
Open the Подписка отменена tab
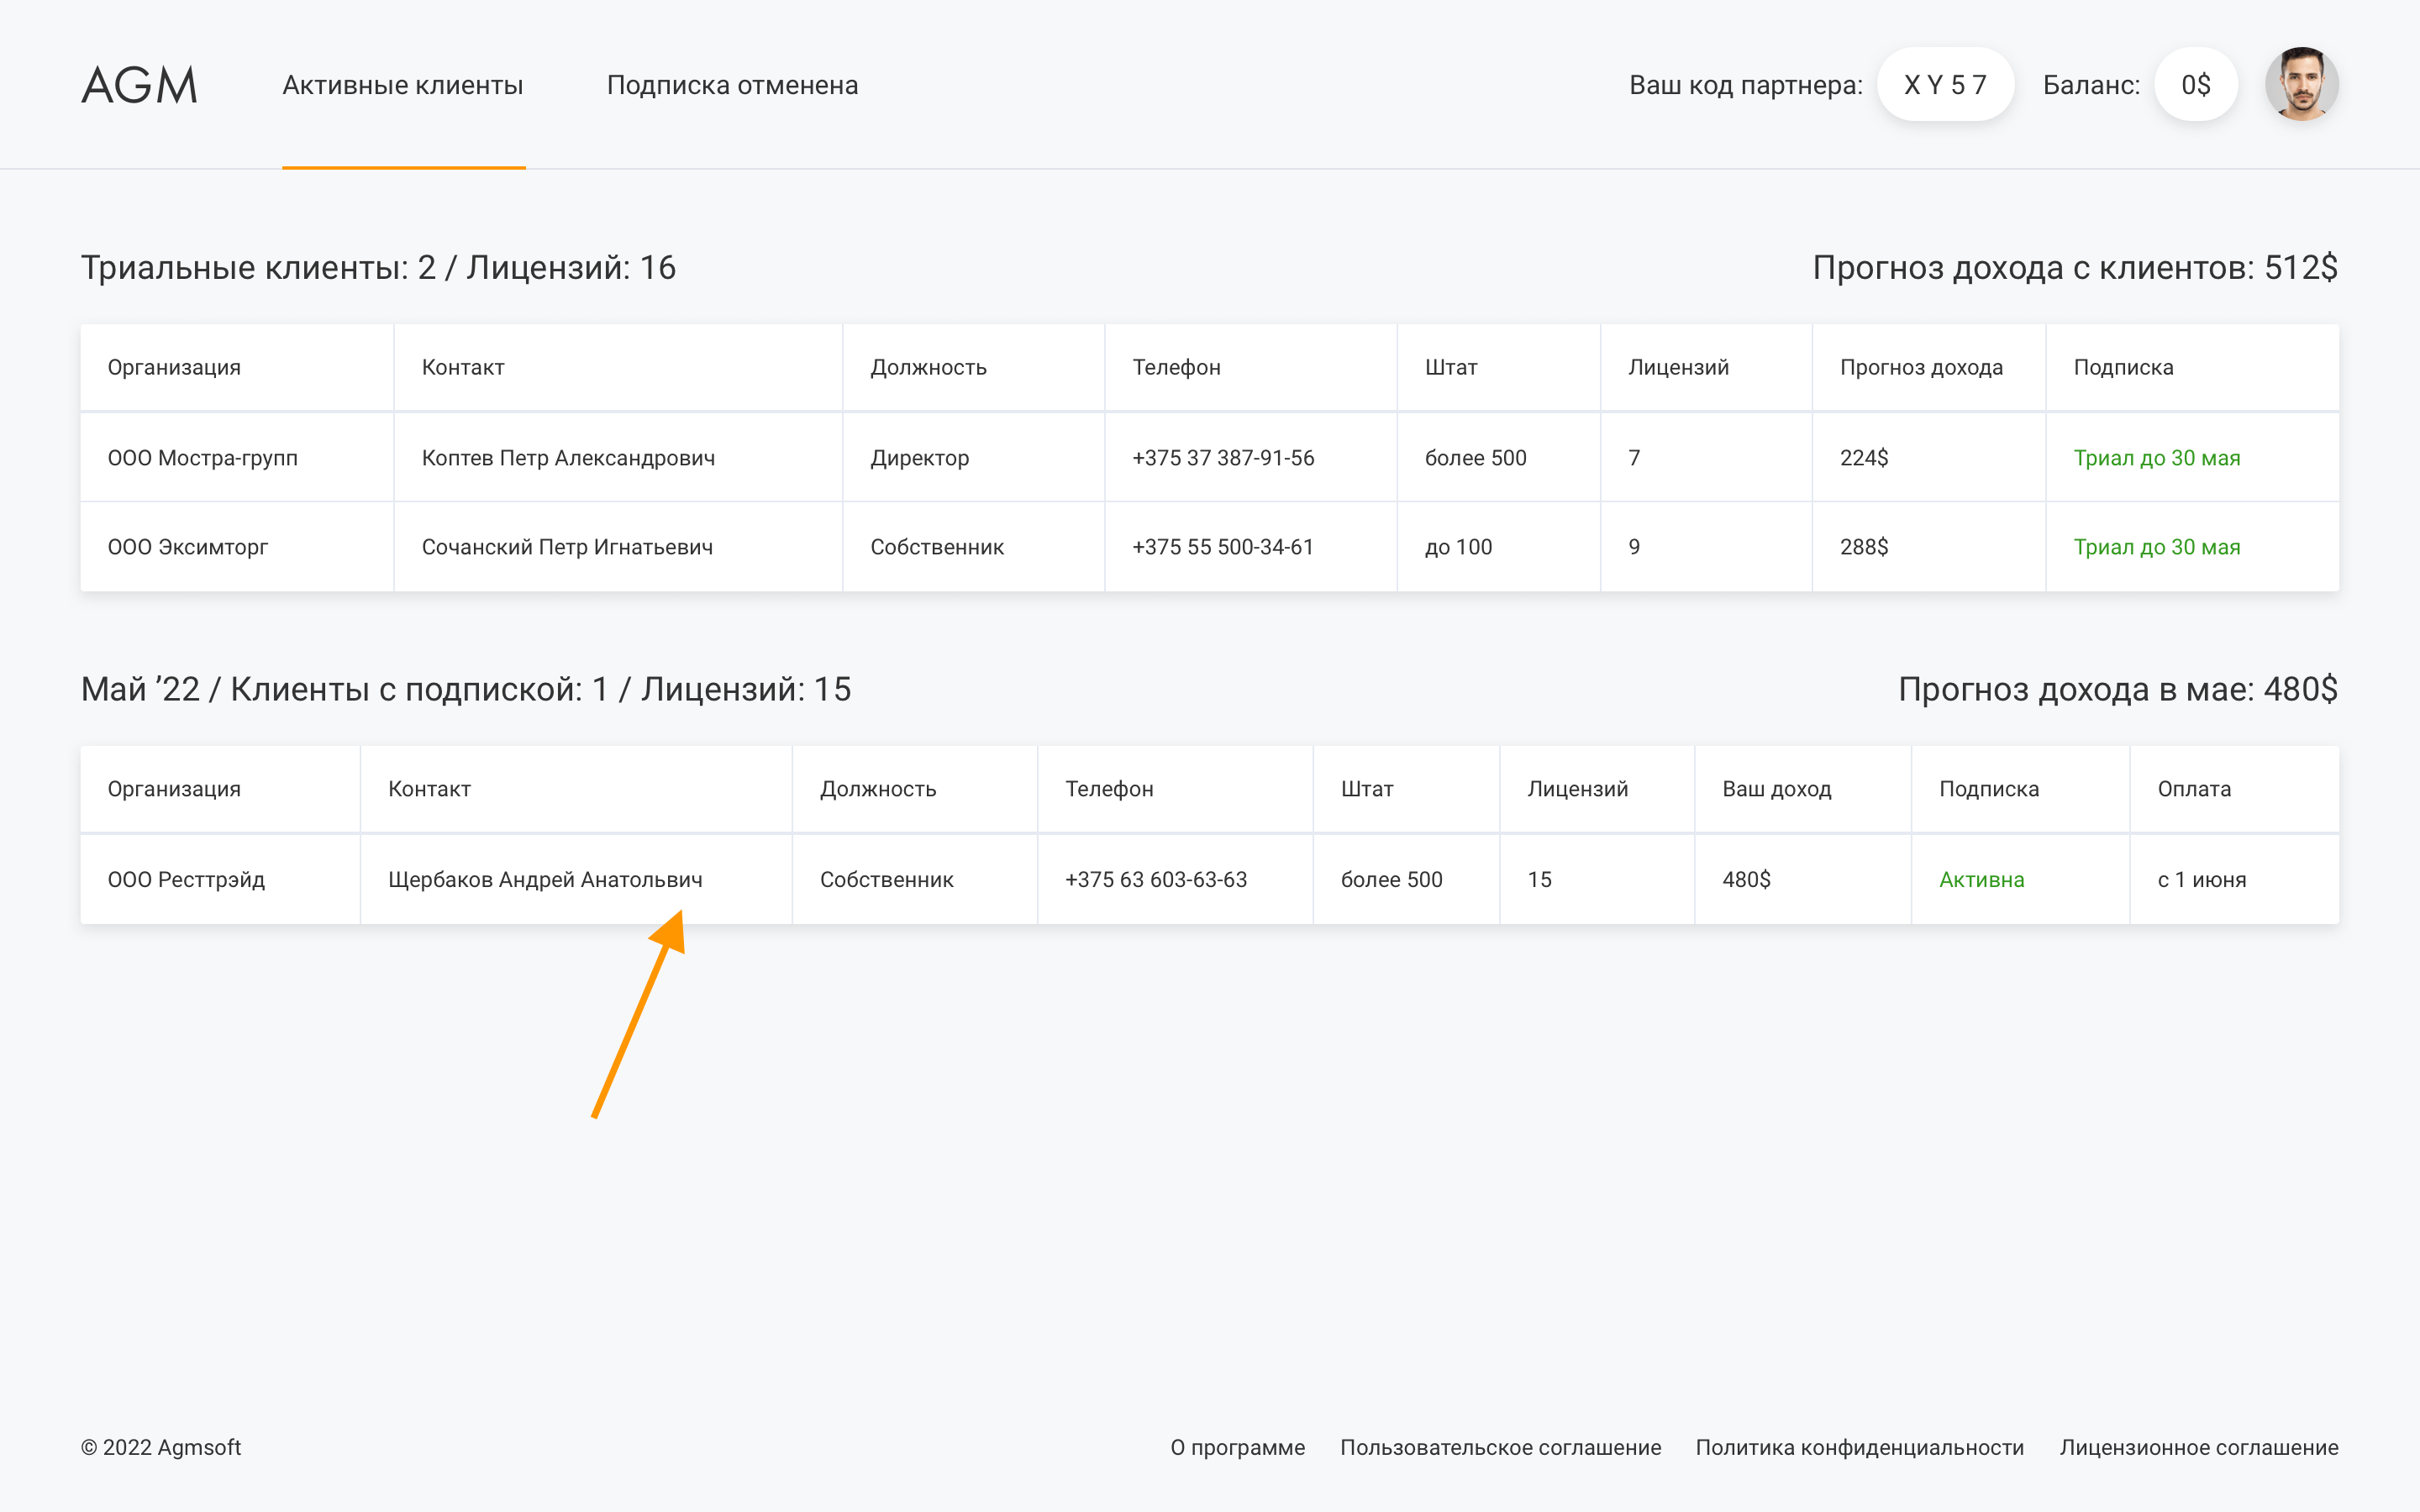click(732, 85)
